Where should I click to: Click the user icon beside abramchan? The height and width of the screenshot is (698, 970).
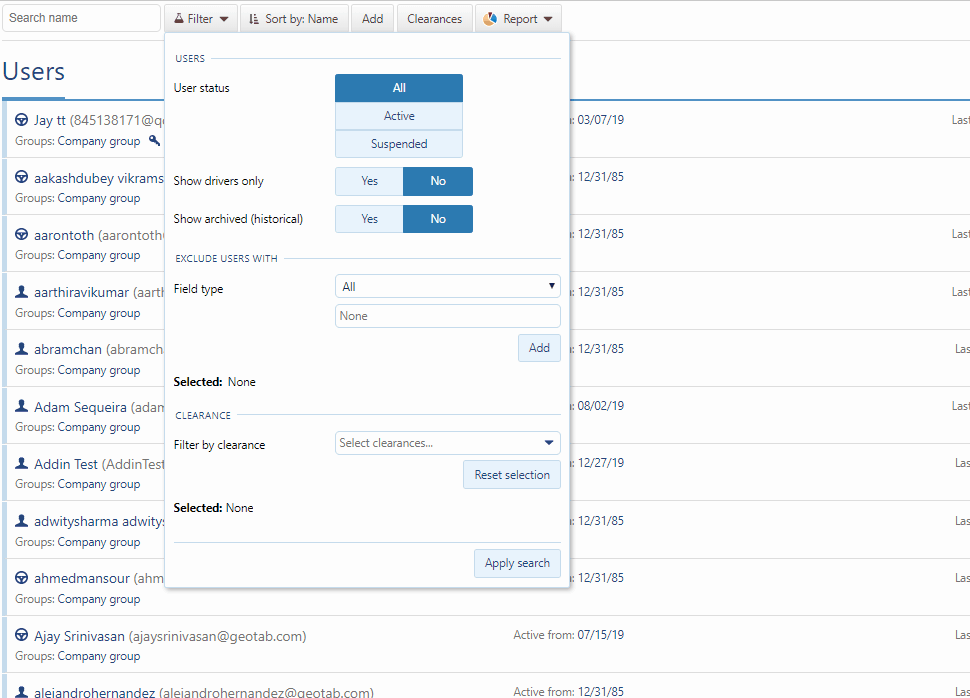22,348
